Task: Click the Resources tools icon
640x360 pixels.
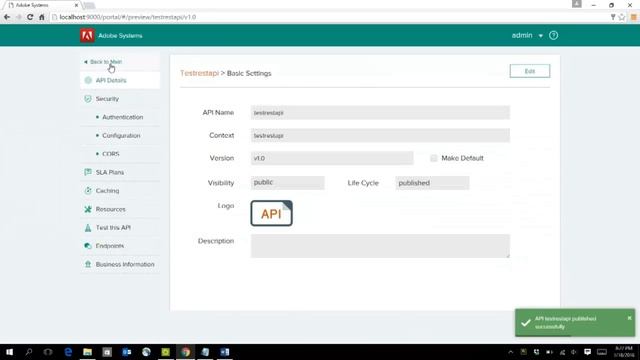Action: [88, 209]
